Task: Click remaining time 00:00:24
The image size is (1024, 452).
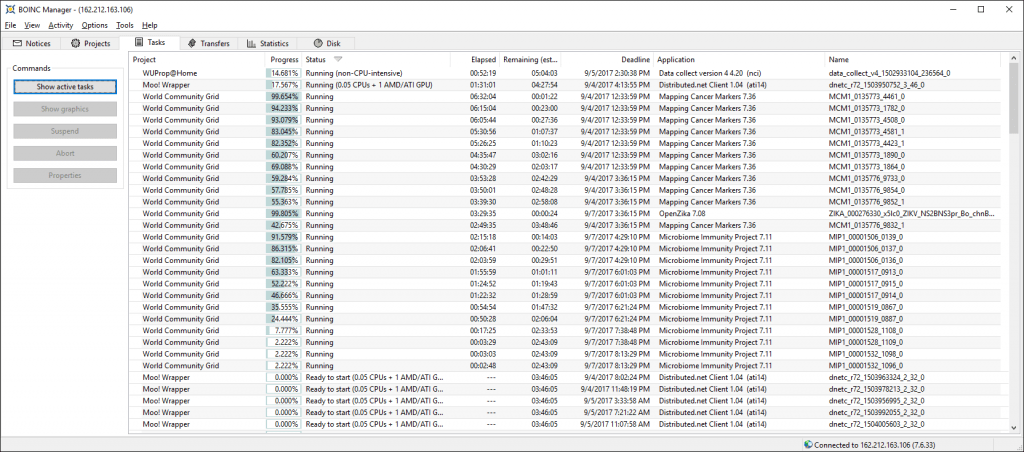Action: [544, 214]
